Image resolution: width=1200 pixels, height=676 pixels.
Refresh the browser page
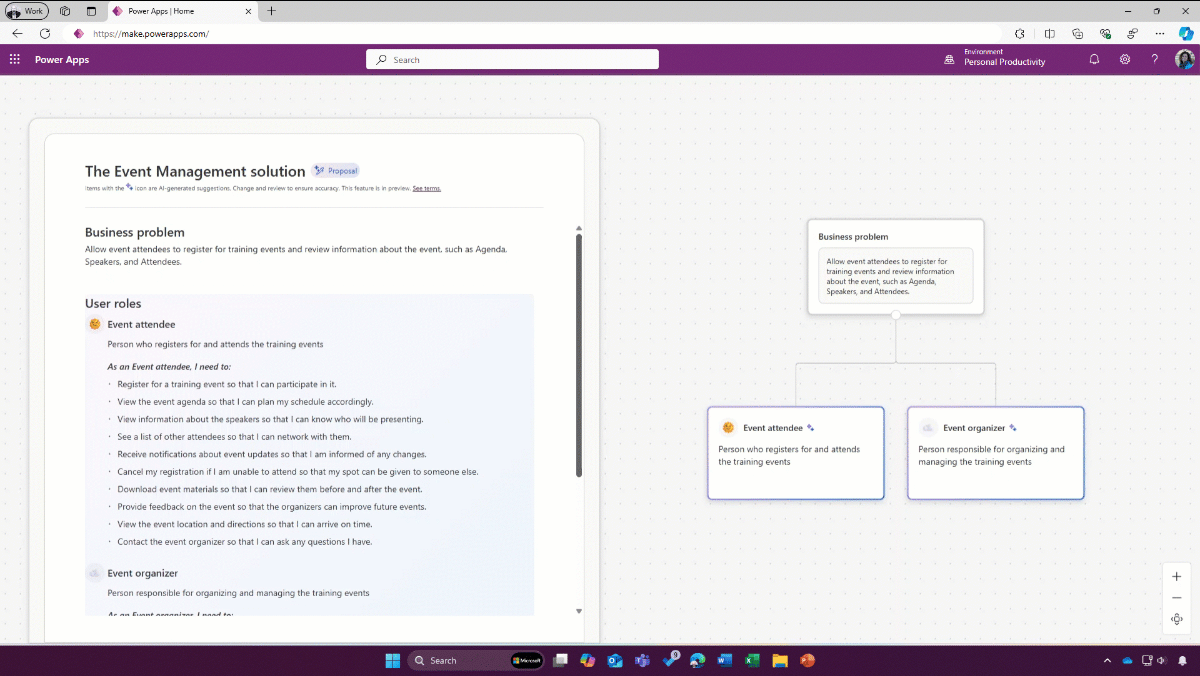(45, 33)
